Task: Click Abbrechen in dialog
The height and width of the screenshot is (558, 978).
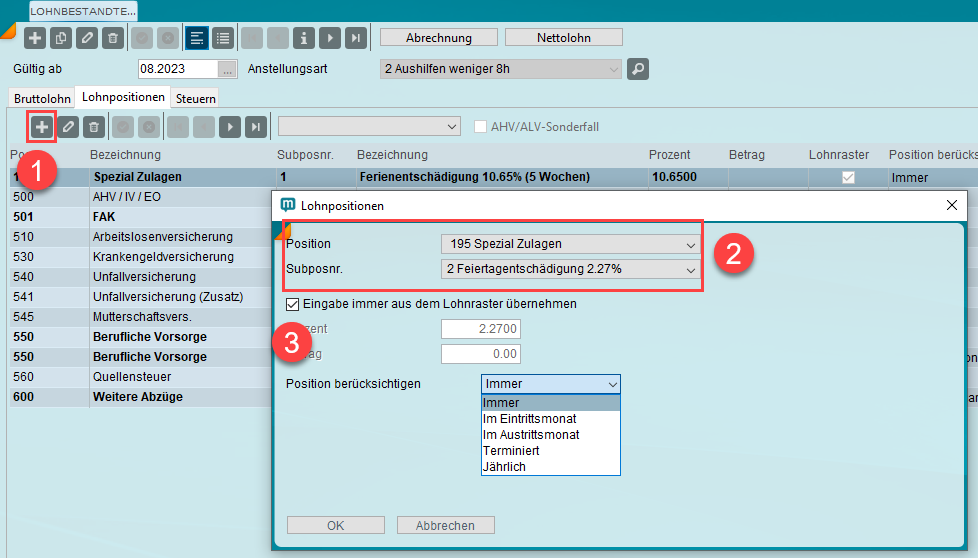Action: pos(445,525)
